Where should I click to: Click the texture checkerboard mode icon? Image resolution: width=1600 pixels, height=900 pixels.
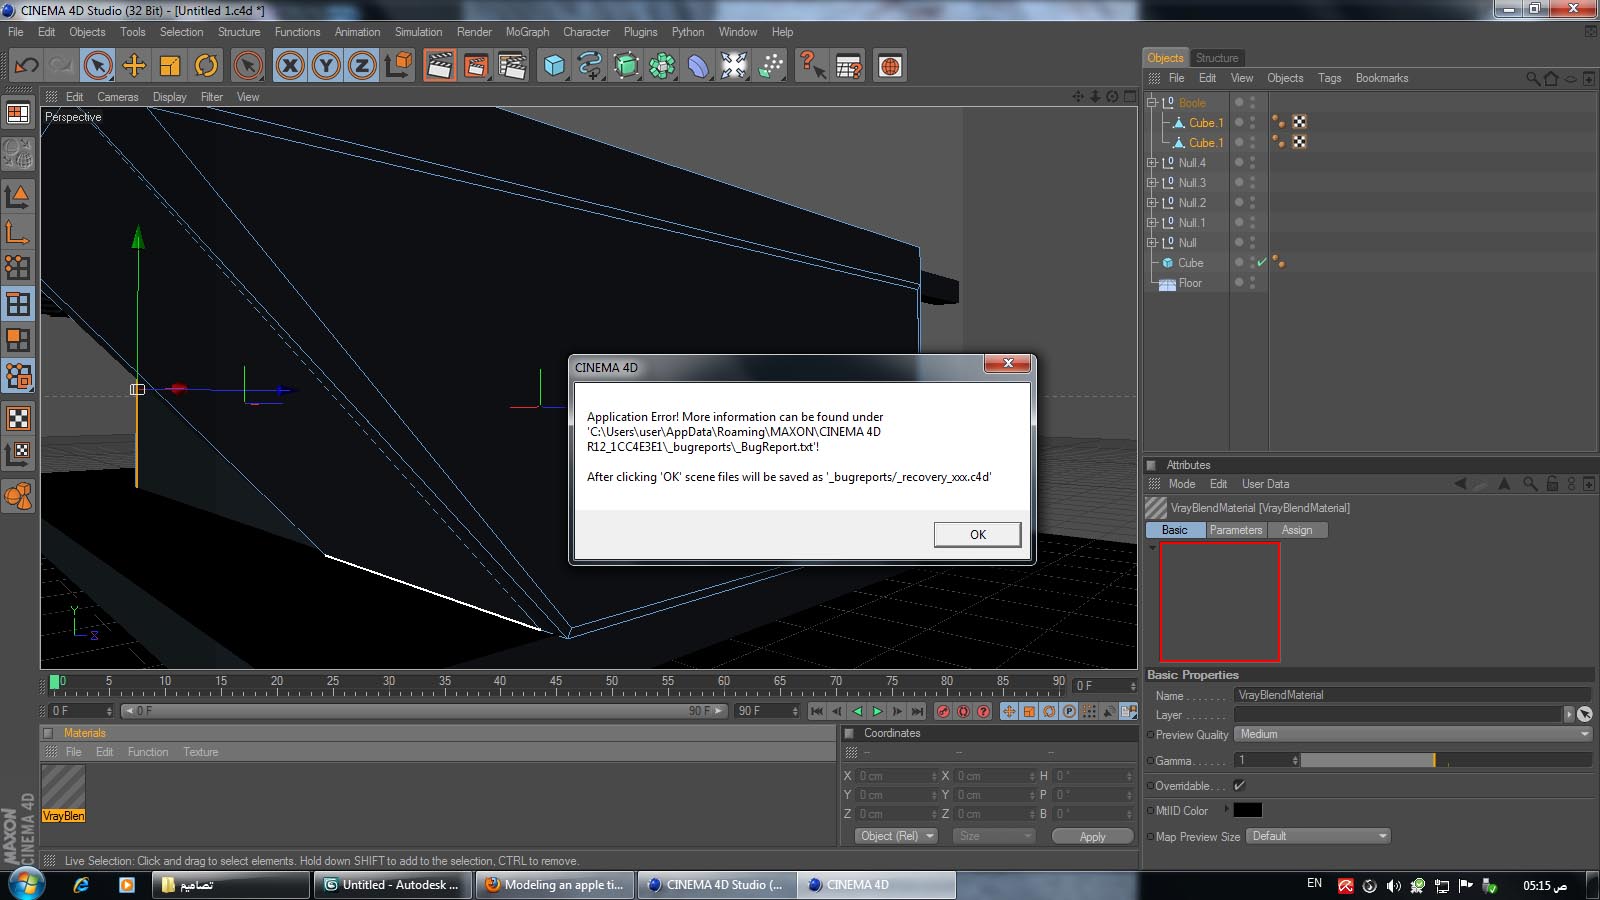[18, 418]
